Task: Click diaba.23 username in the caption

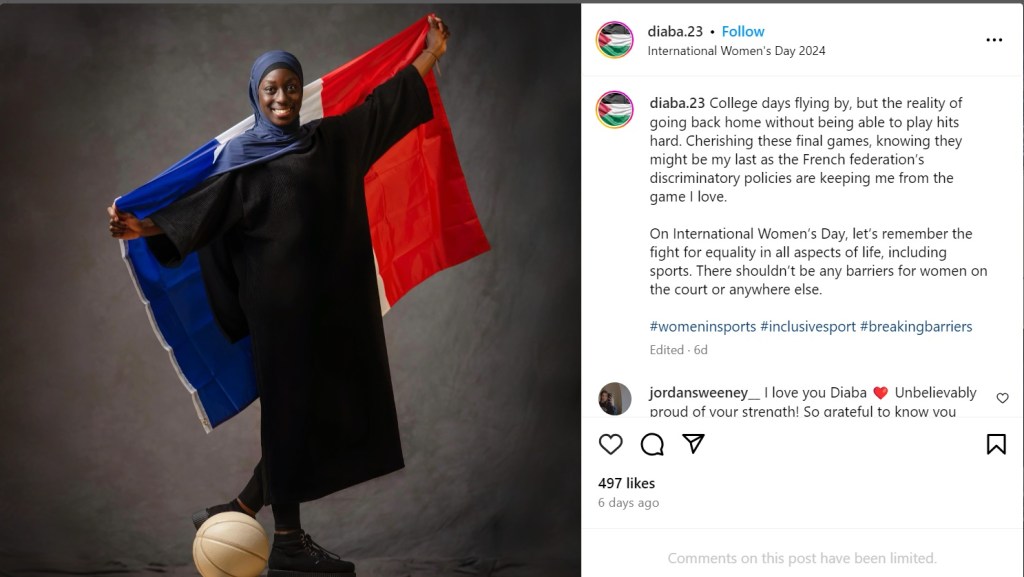Action: tap(677, 103)
